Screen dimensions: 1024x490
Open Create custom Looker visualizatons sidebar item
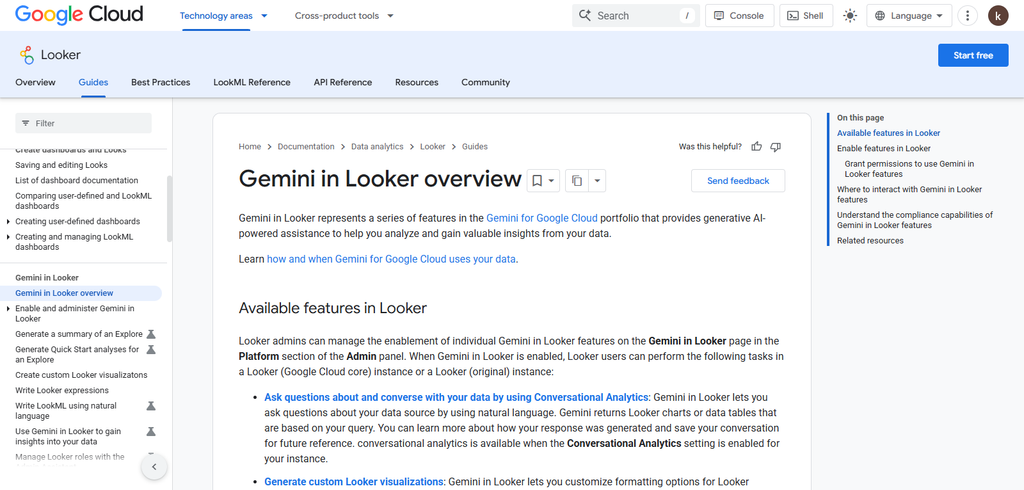point(81,375)
